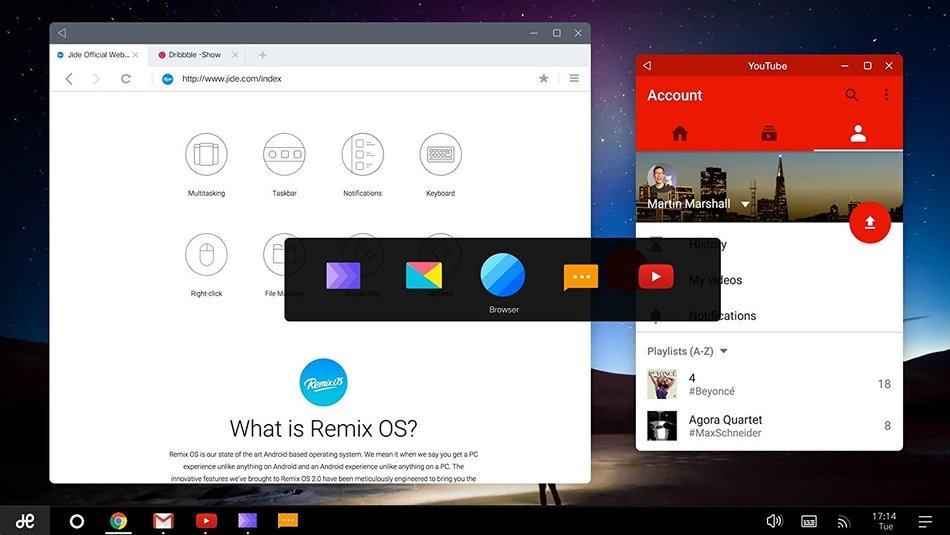Screen dimensions: 950x535
Task: Open YouTube from taskbar
Action: click(206, 521)
